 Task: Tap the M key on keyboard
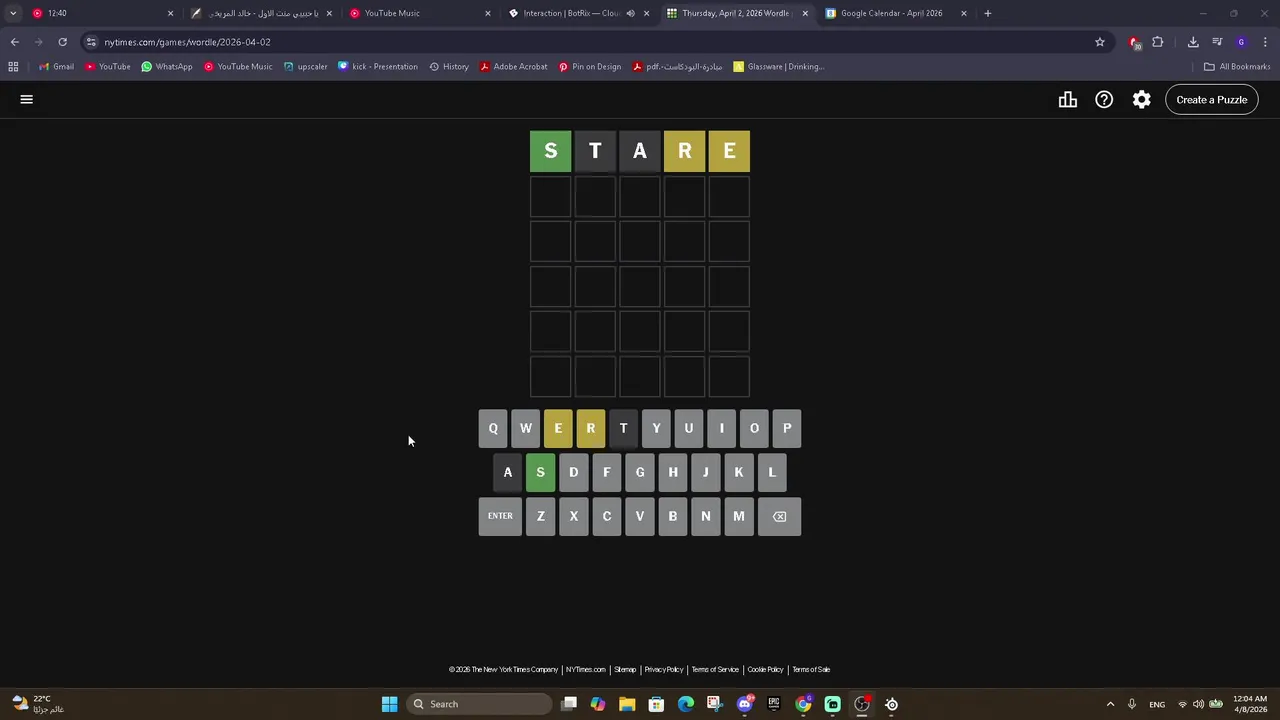click(x=739, y=516)
